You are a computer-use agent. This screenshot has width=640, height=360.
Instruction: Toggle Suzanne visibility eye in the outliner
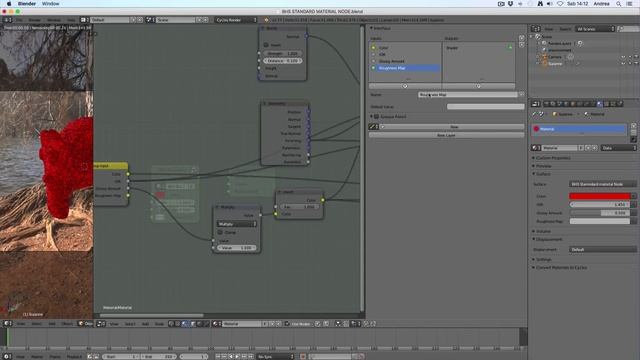pyautogui.click(x=623, y=64)
